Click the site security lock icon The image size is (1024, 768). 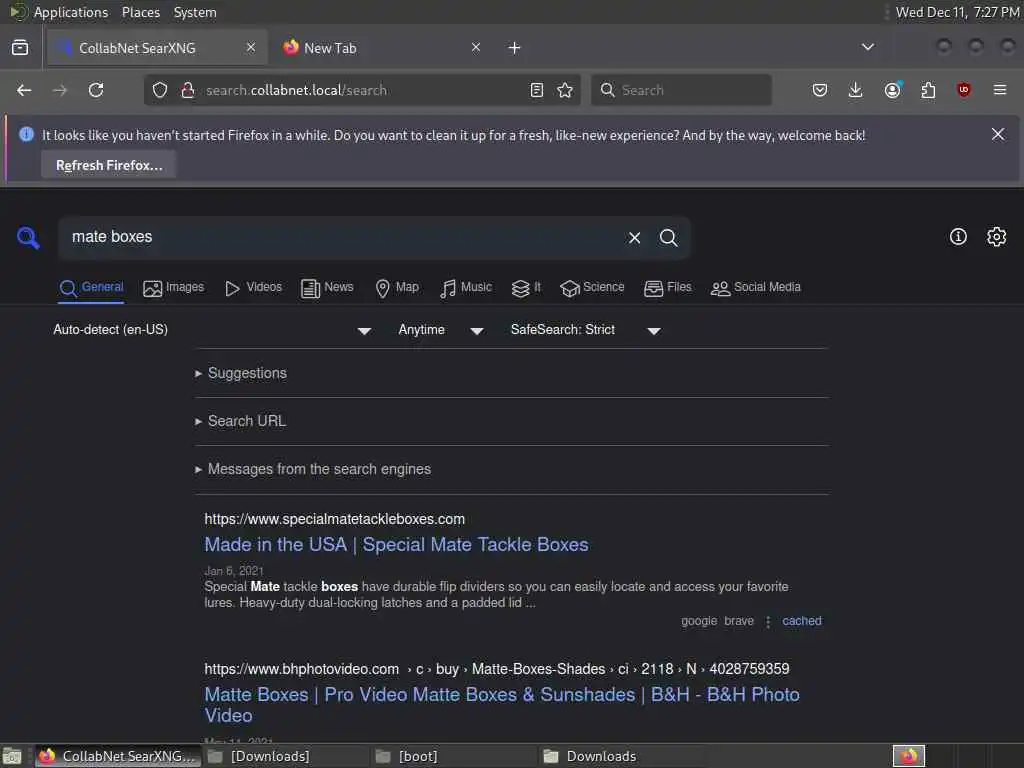pyautogui.click(x=188, y=90)
